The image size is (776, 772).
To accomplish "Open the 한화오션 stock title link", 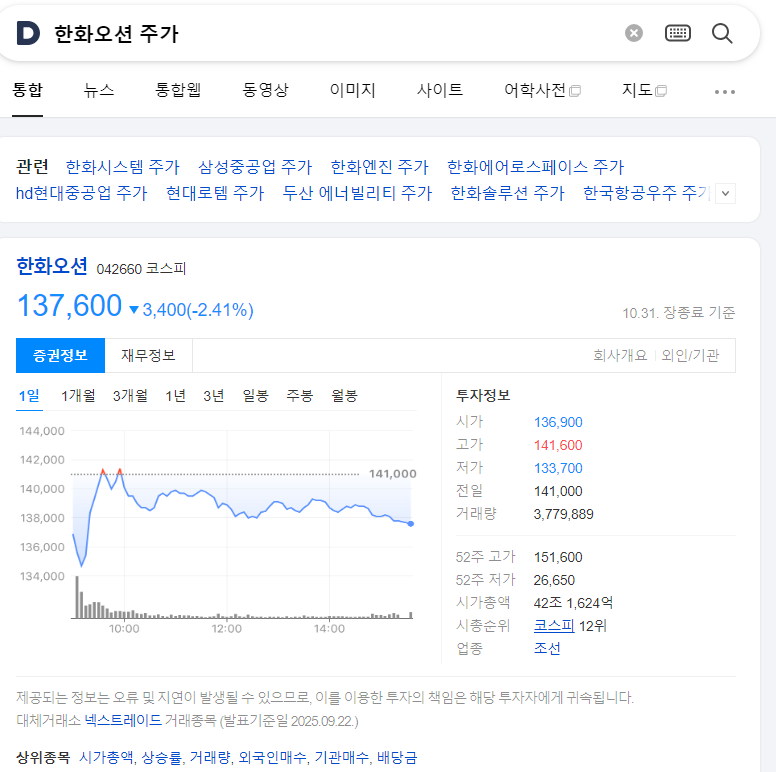I will pyautogui.click(x=52, y=266).
